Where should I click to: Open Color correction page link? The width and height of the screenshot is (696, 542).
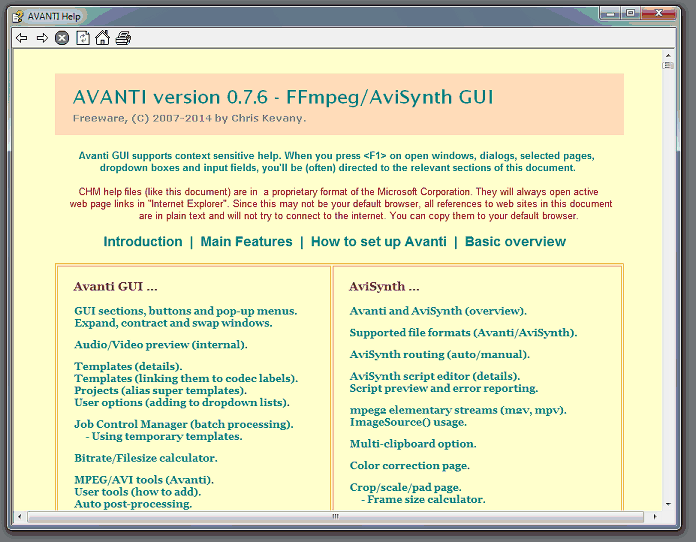point(410,465)
